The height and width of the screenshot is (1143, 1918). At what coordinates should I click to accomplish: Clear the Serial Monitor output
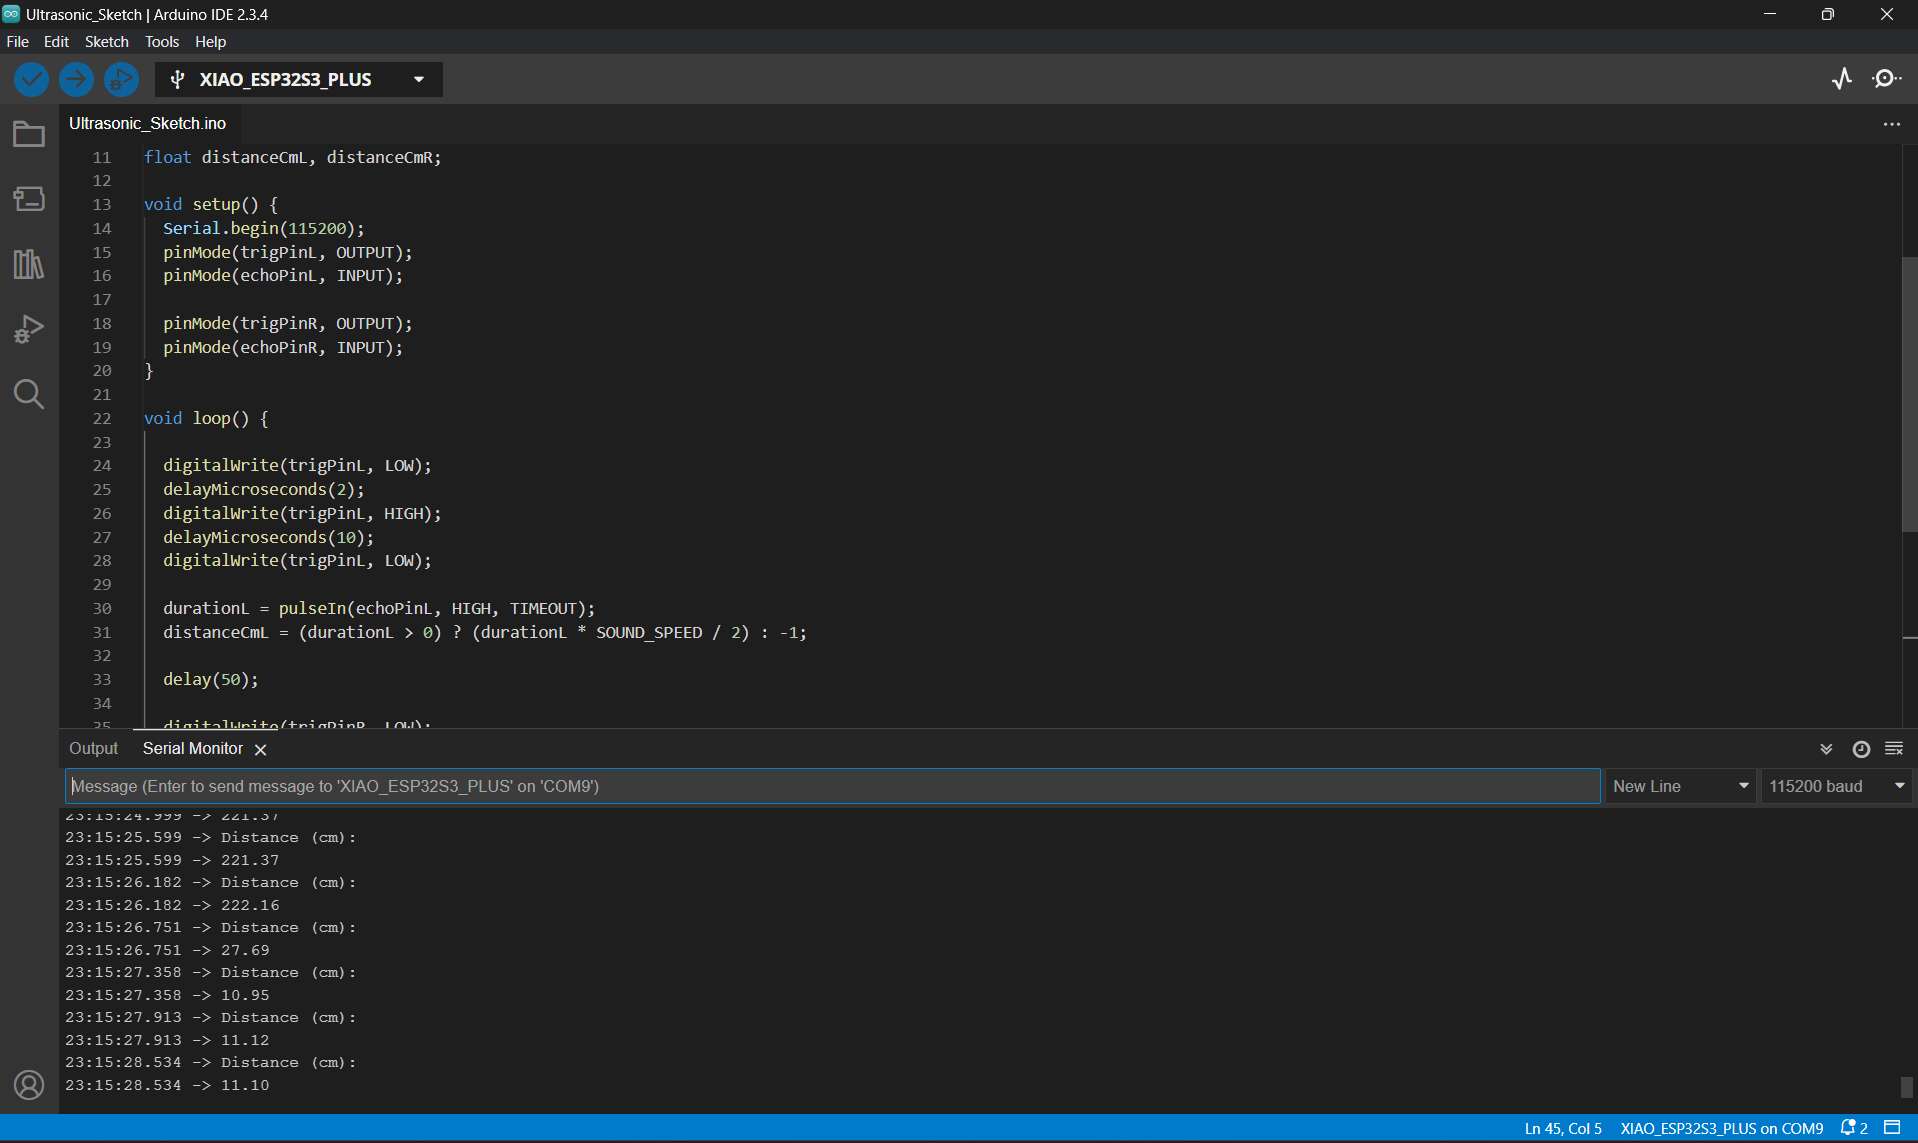pyautogui.click(x=1894, y=748)
